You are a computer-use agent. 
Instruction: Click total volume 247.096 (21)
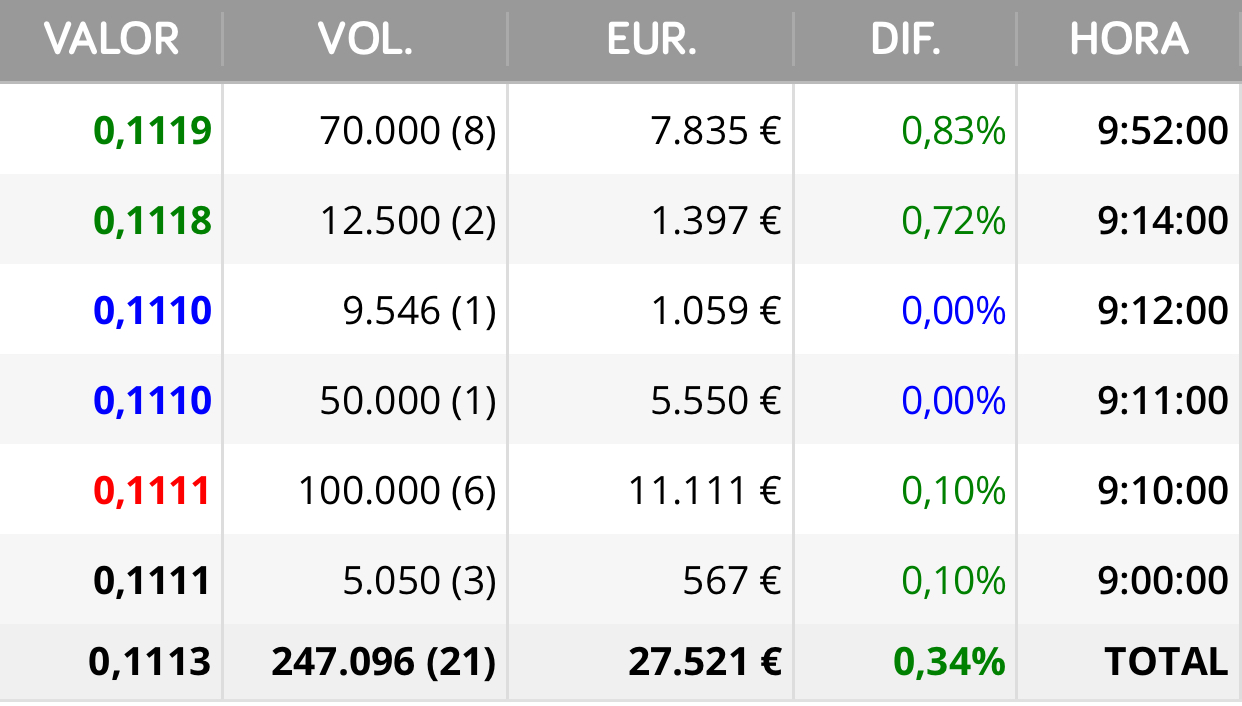coord(384,661)
